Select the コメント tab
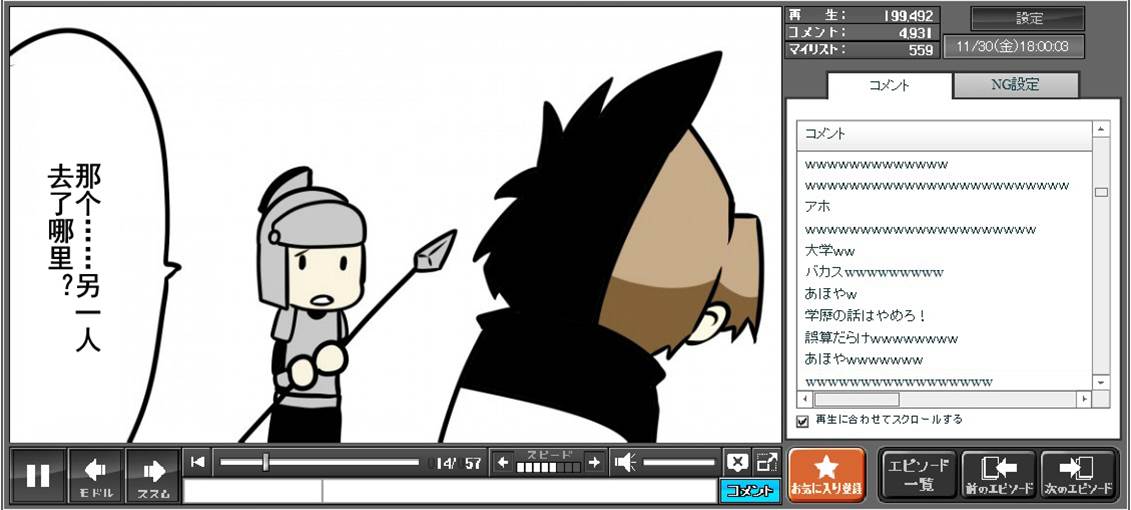This screenshot has width=1131, height=510. click(x=889, y=85)
